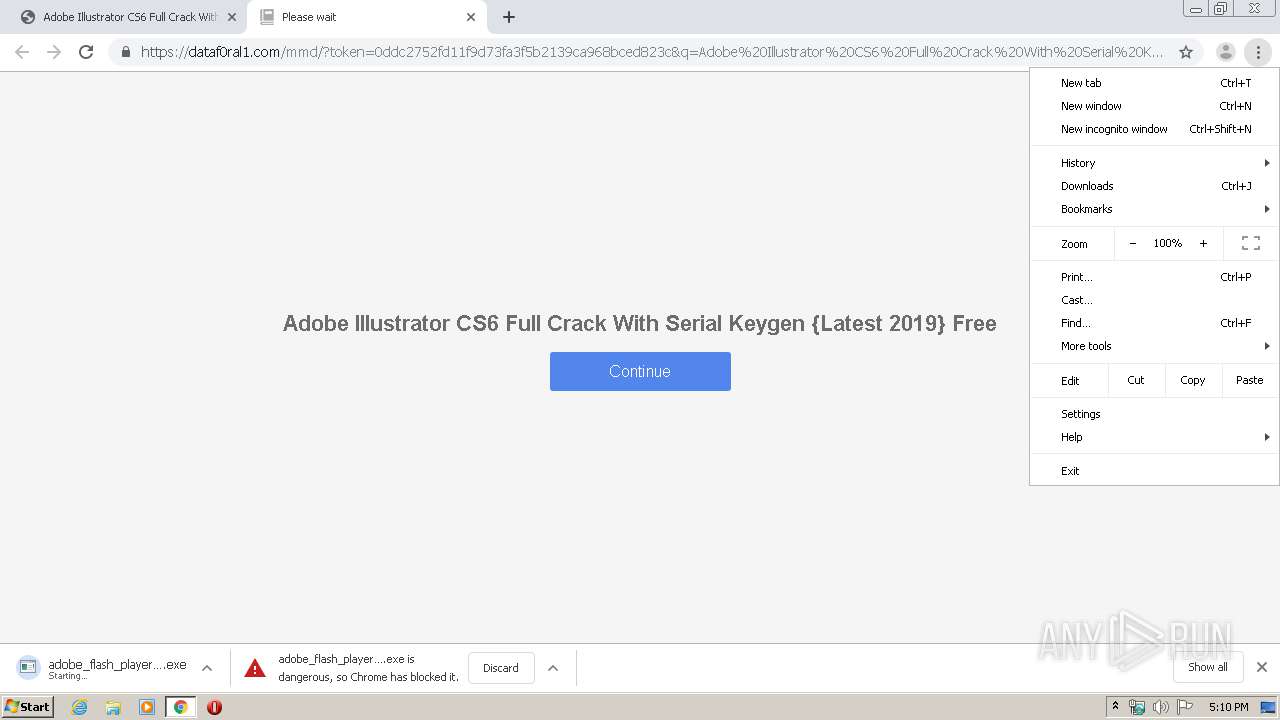Discard the blocked dangerous download
The width and height of the screenshot is (1280, 720).
pyautogui.click(x=501, y=668)
